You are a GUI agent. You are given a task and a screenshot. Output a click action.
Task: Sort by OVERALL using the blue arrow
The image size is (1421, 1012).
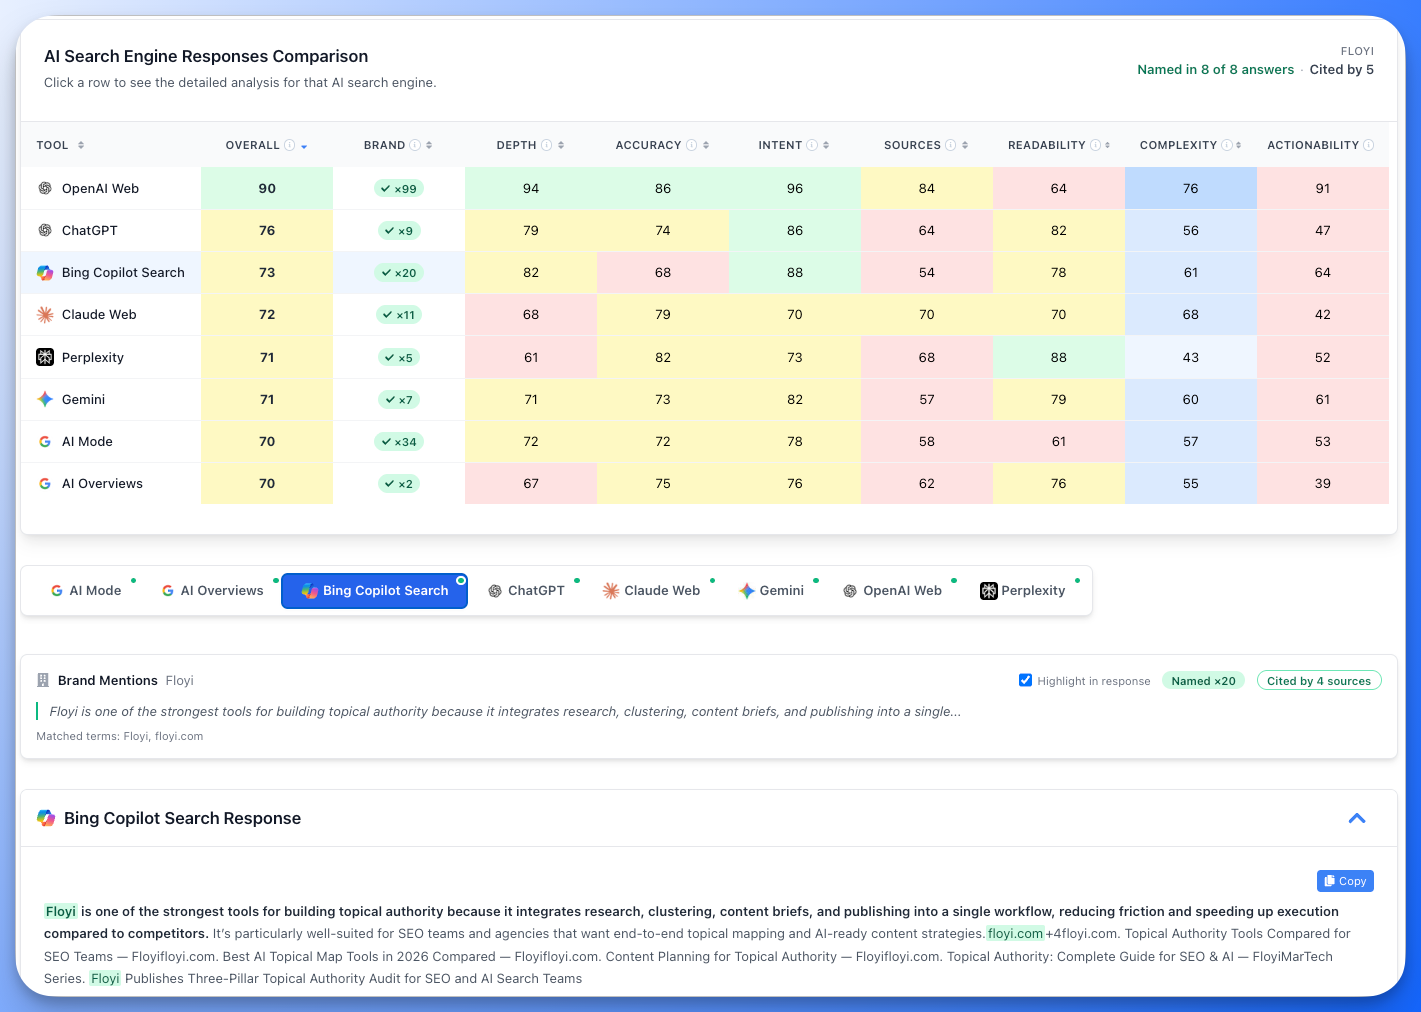coord(304,146)
